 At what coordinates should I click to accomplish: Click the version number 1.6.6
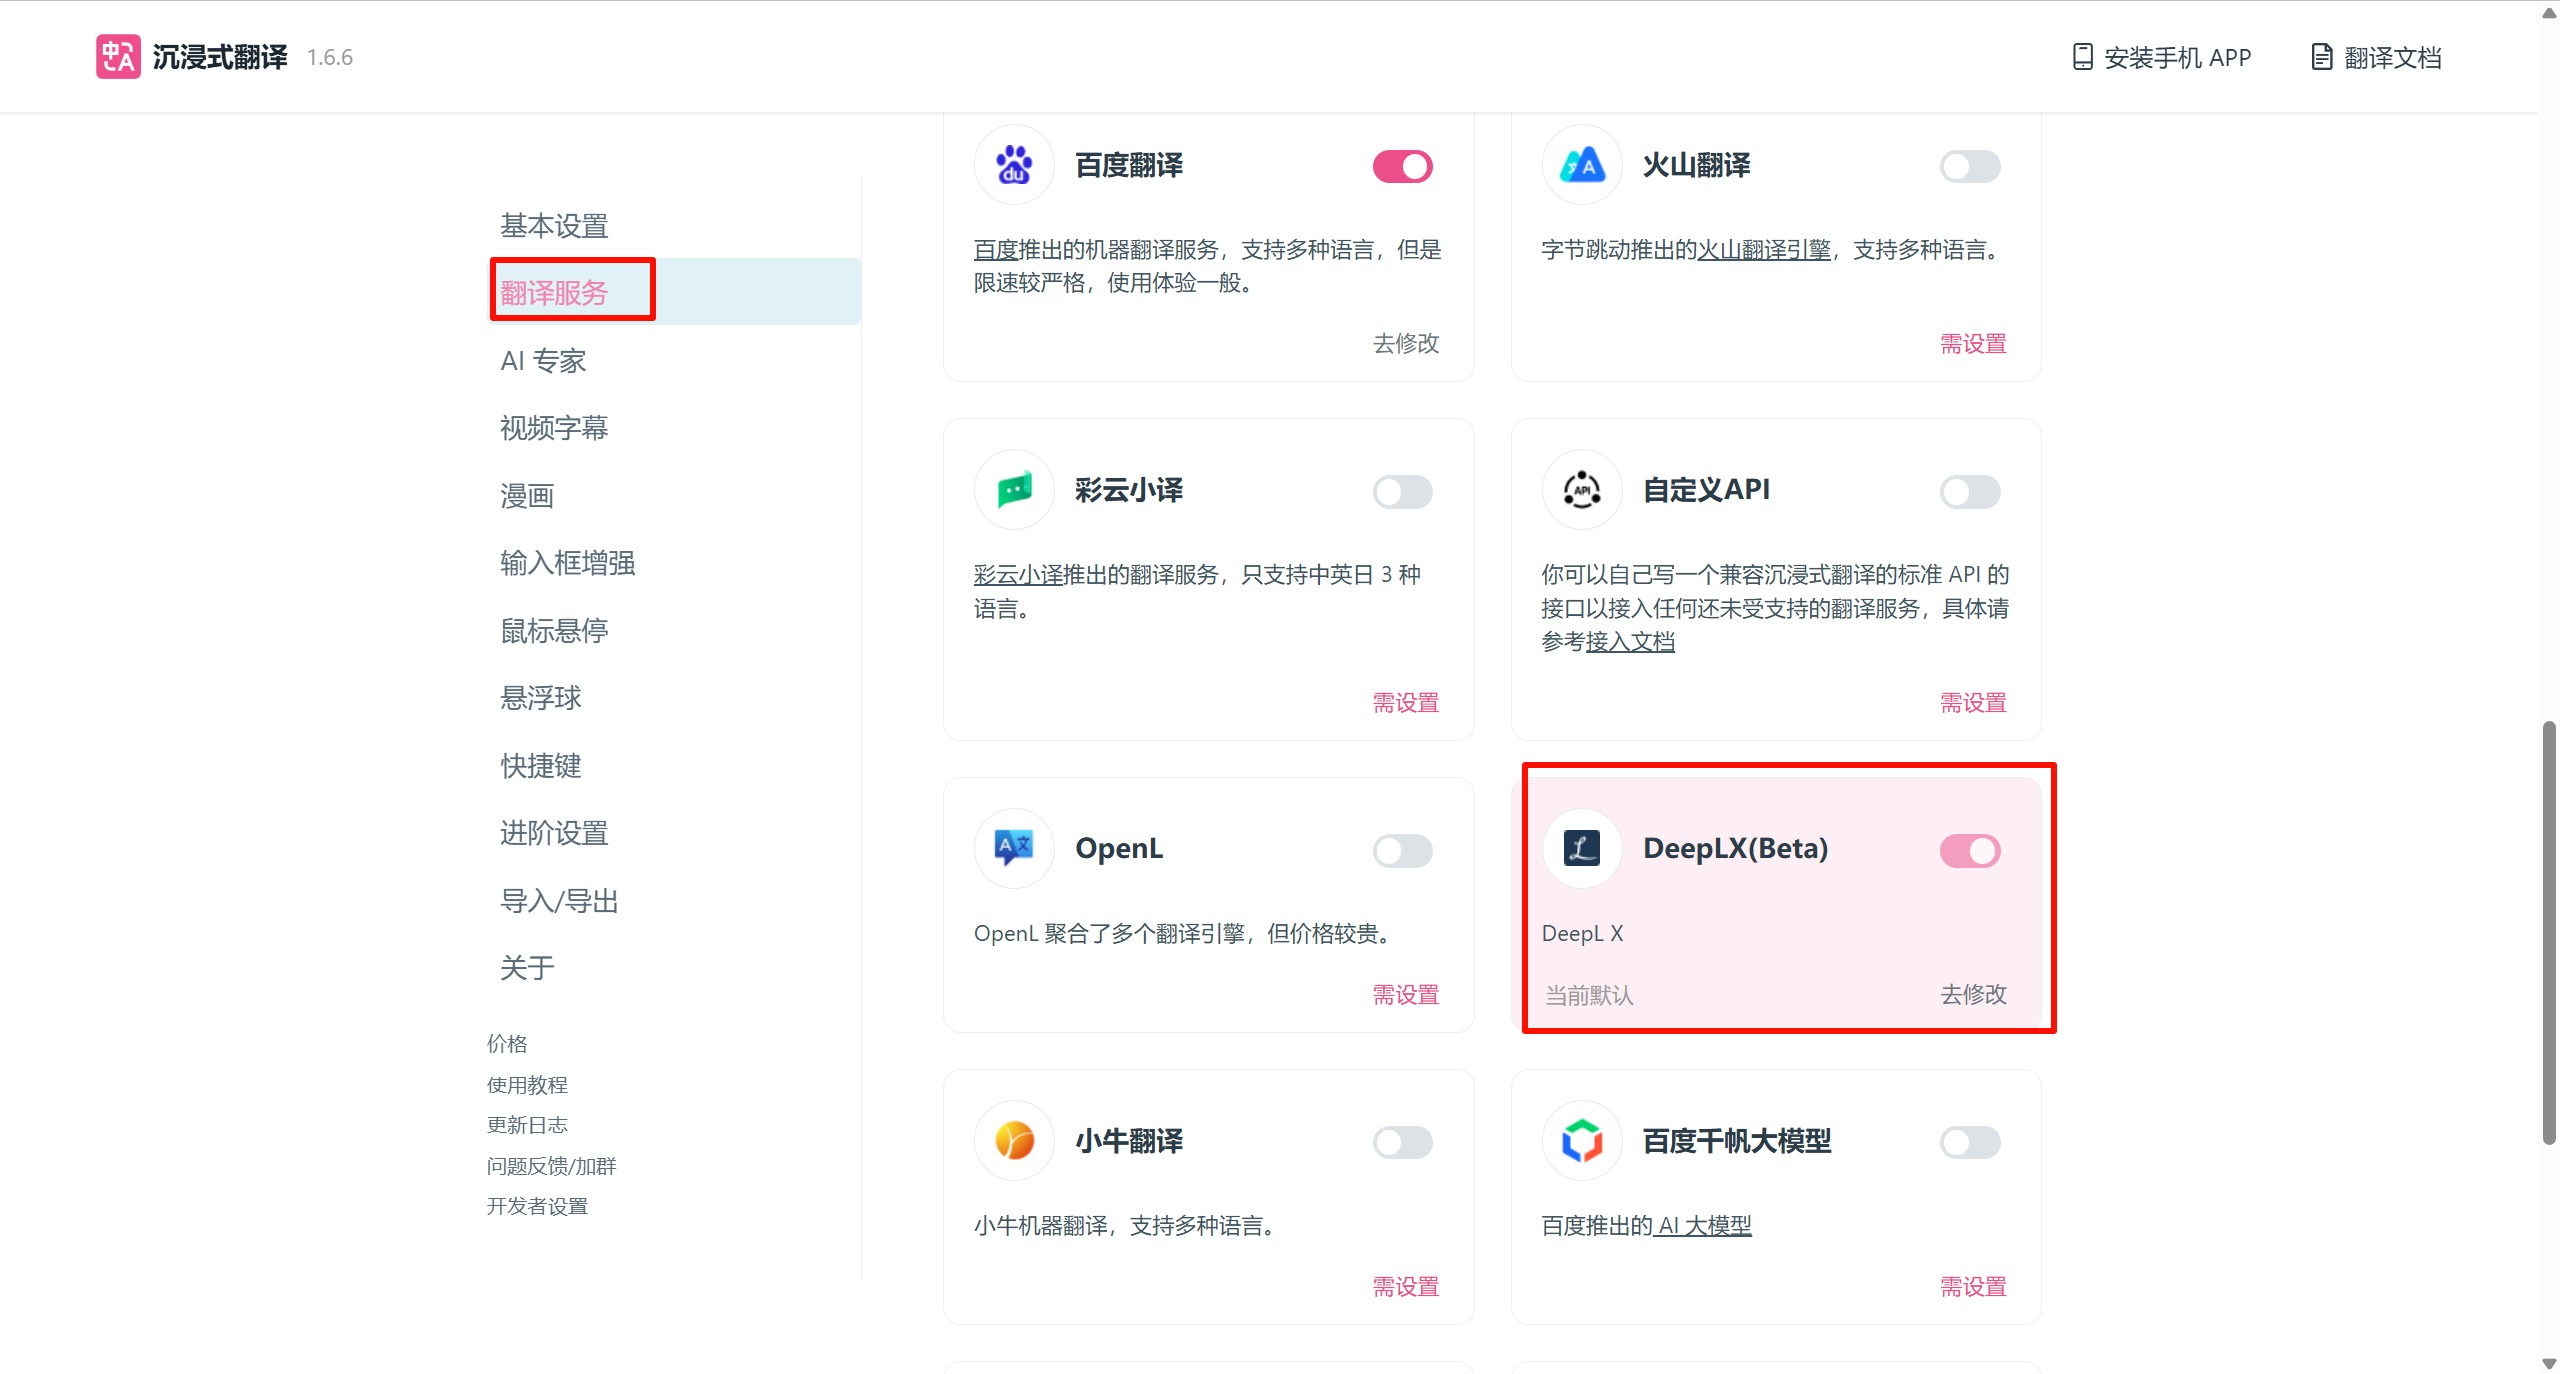[330, 57]
